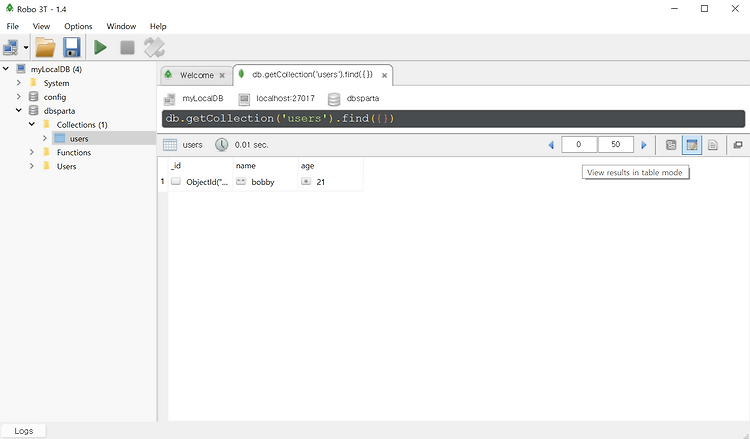Viewport: 750px width, 439px height.
Task: Click the Connect toolbar icon
Action: [x=11, y=47]
